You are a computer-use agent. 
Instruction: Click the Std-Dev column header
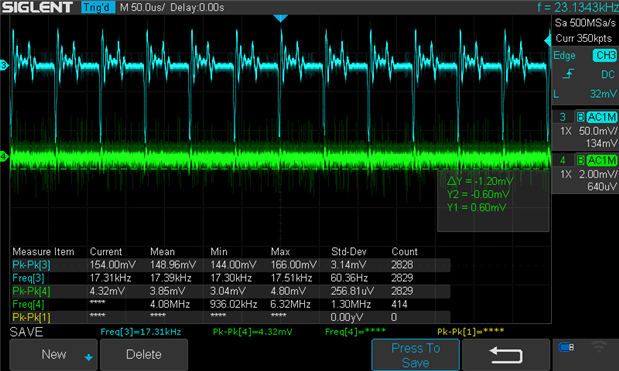tap(349, 252)
